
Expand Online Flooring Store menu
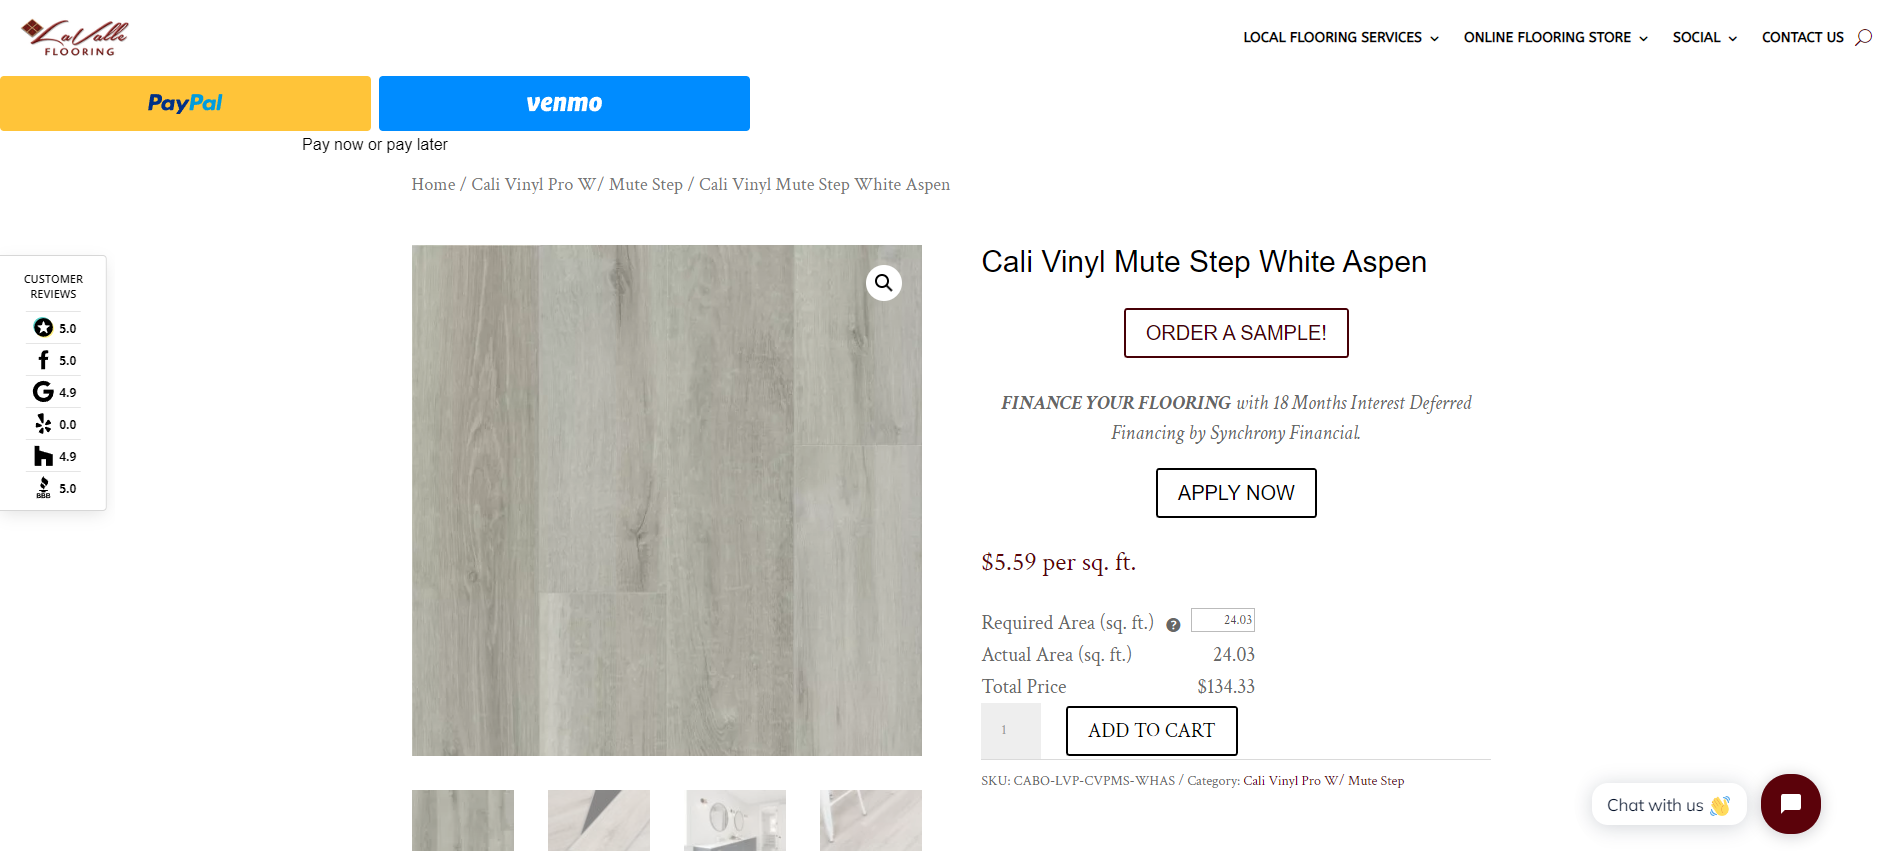point(1555,37)
